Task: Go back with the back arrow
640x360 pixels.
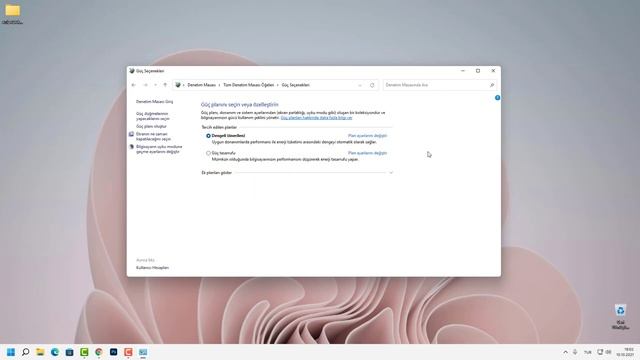Action: [x=134, y=85]
